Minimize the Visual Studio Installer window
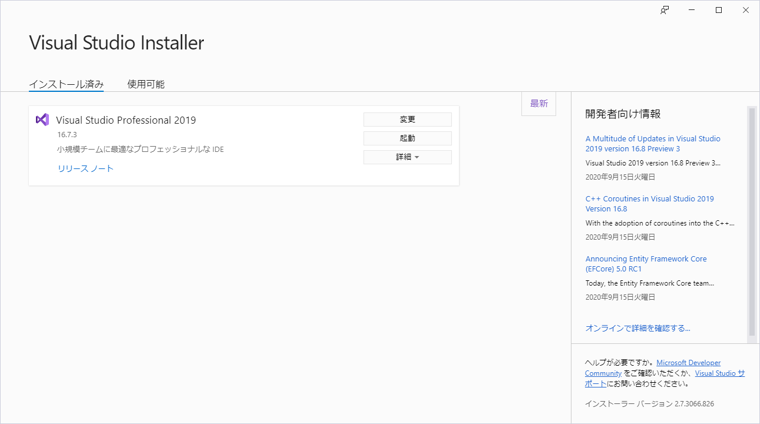Screen dimensions: 760x424 click(692, 10)
